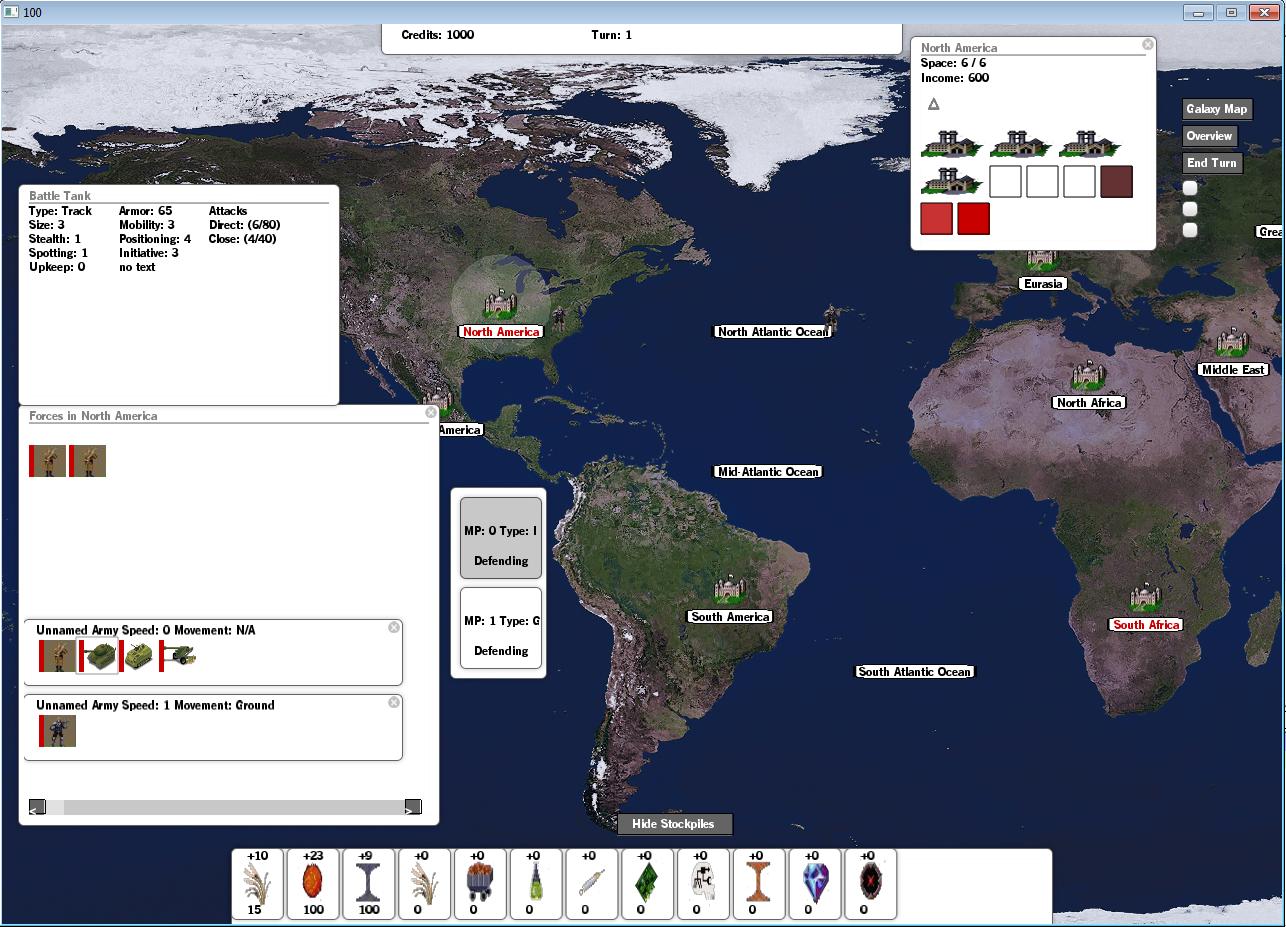Select the MP: 0 Defending army card
1286x927 pixels.
[x=501, y=538]
